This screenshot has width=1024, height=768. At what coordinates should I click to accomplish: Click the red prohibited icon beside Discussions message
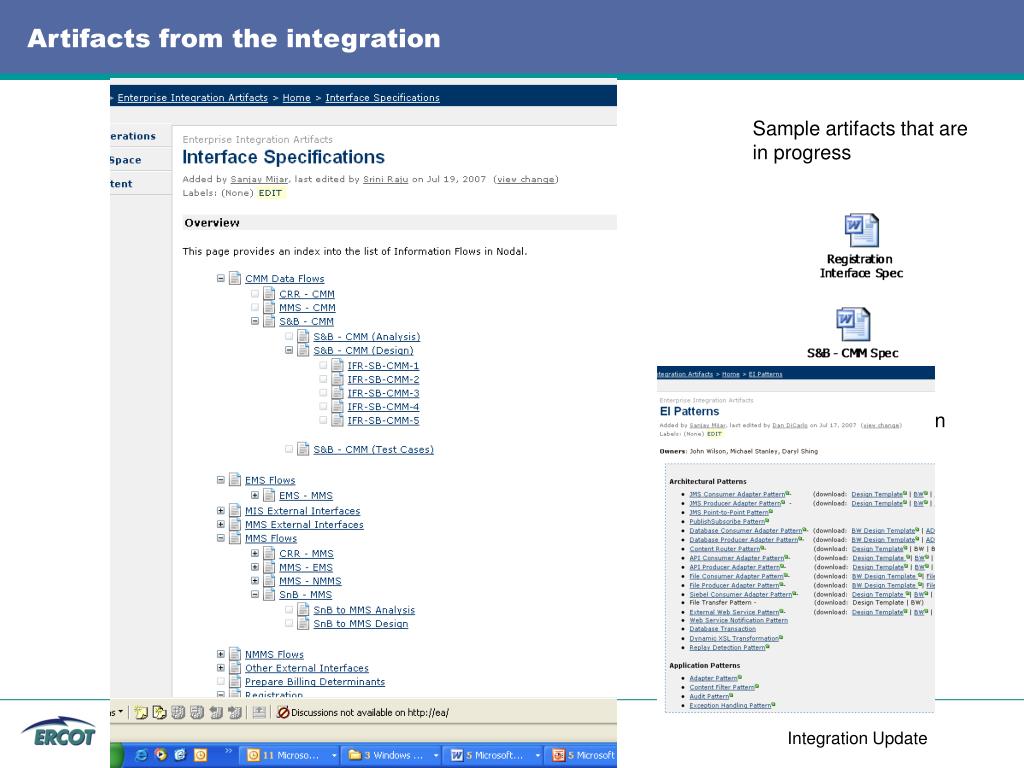(x=283, y=712)
